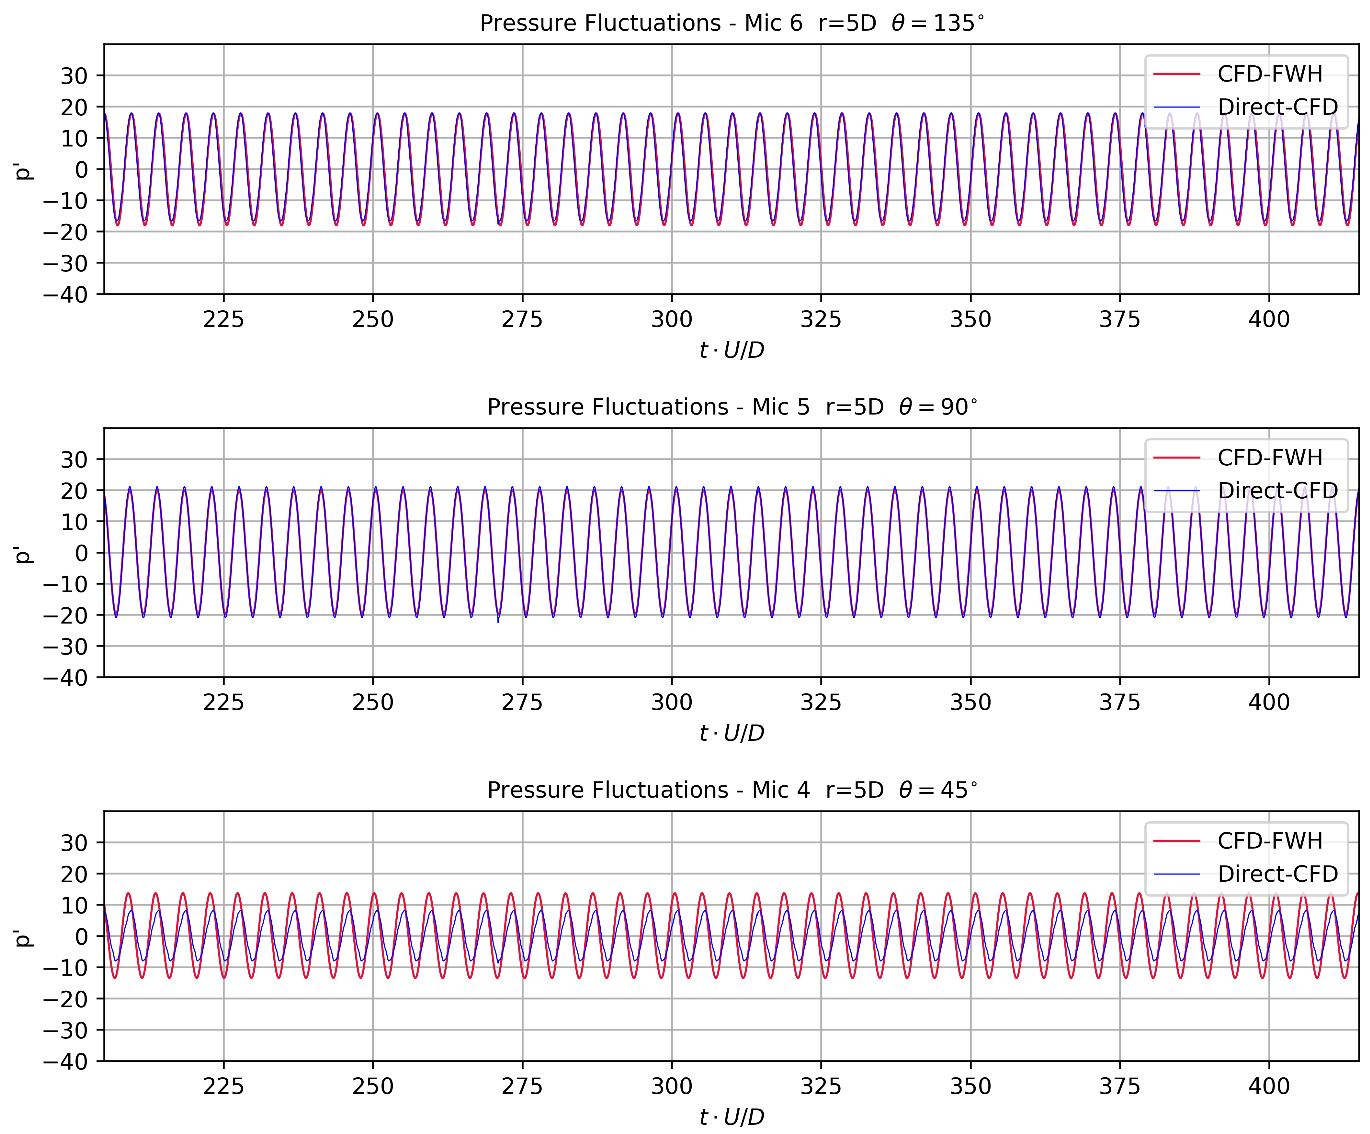Click the p' y-axis label of Mic 4 plot
1370x1134 pixels.
click(23, 937)
